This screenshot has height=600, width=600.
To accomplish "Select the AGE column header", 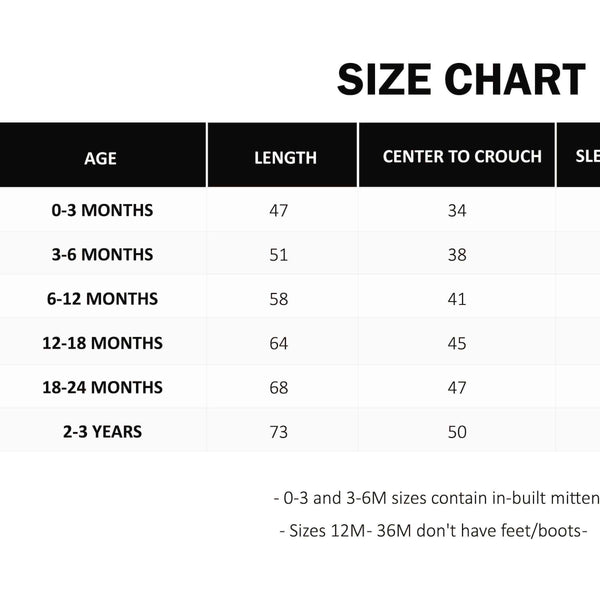I will (101, 157).
